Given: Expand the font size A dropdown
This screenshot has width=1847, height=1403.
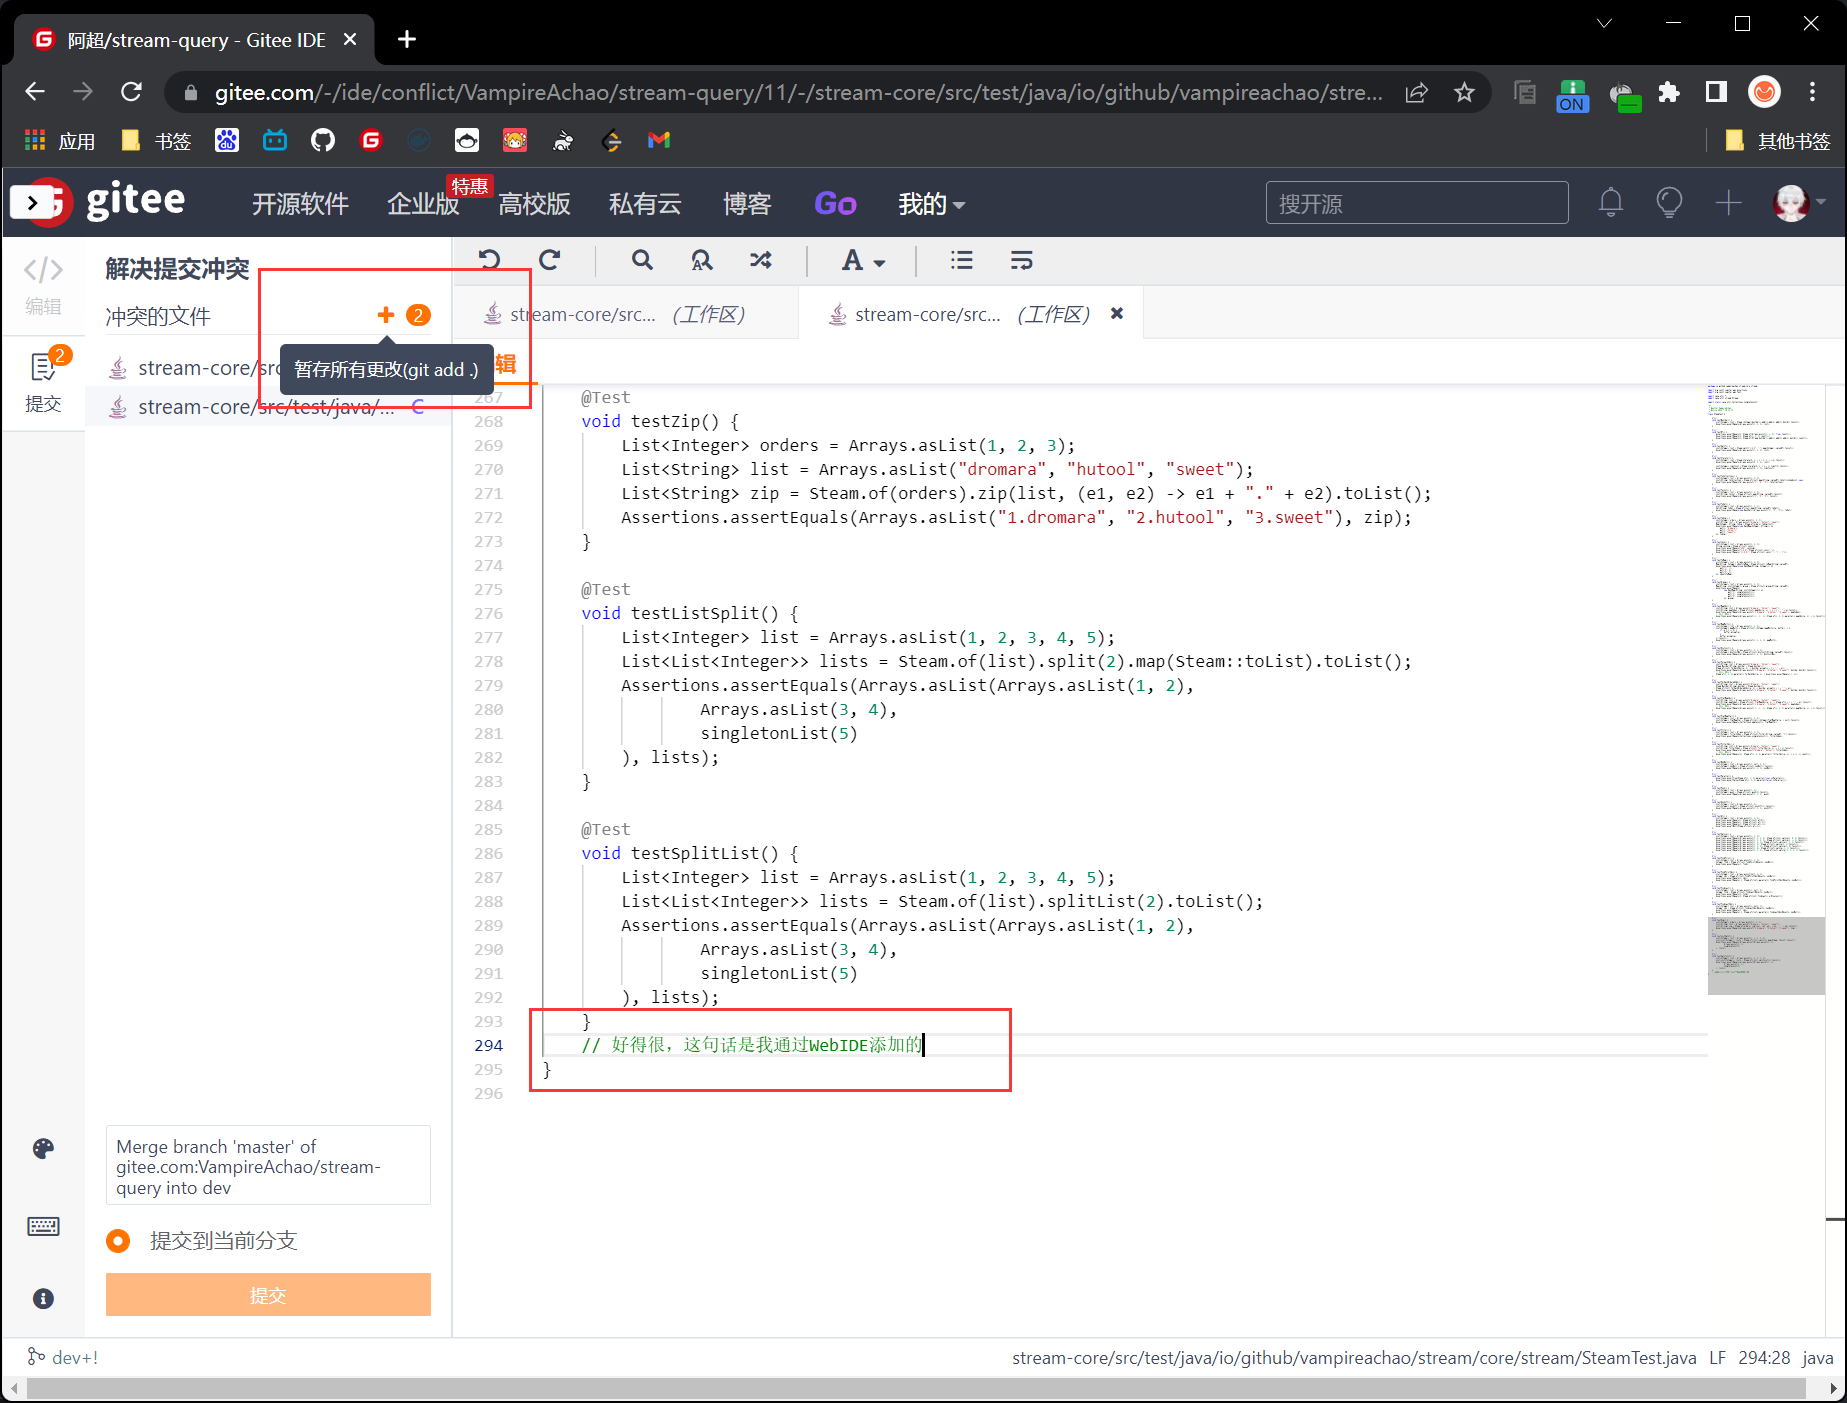Looking at the screenshot, I should click(x=862, y=260).
